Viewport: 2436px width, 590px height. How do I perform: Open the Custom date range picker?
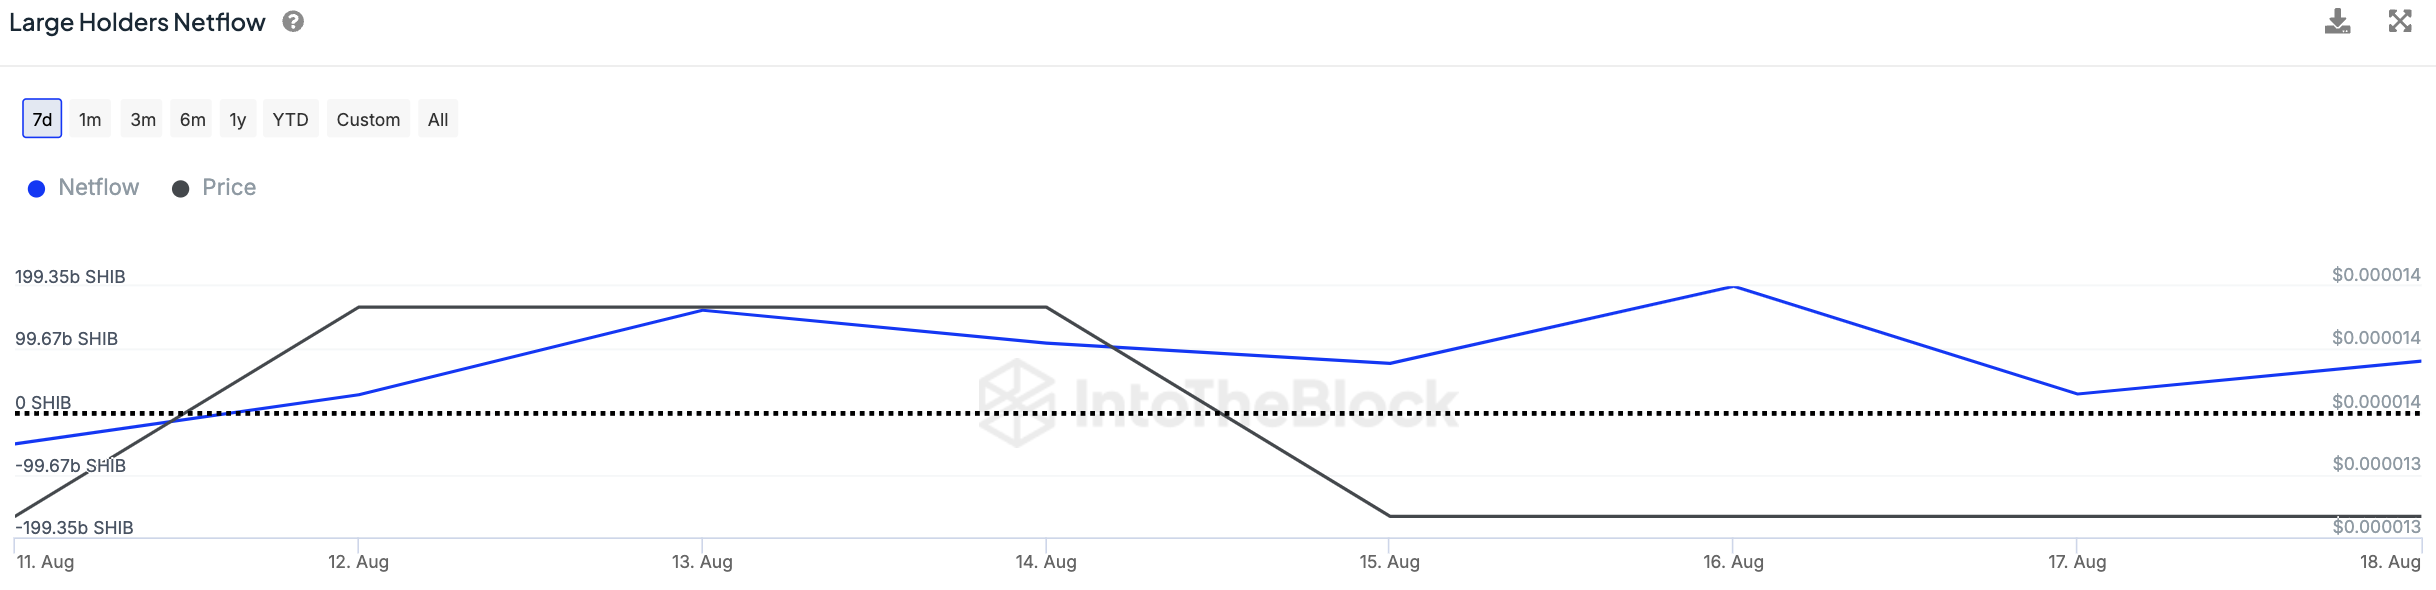pos(368,119)
